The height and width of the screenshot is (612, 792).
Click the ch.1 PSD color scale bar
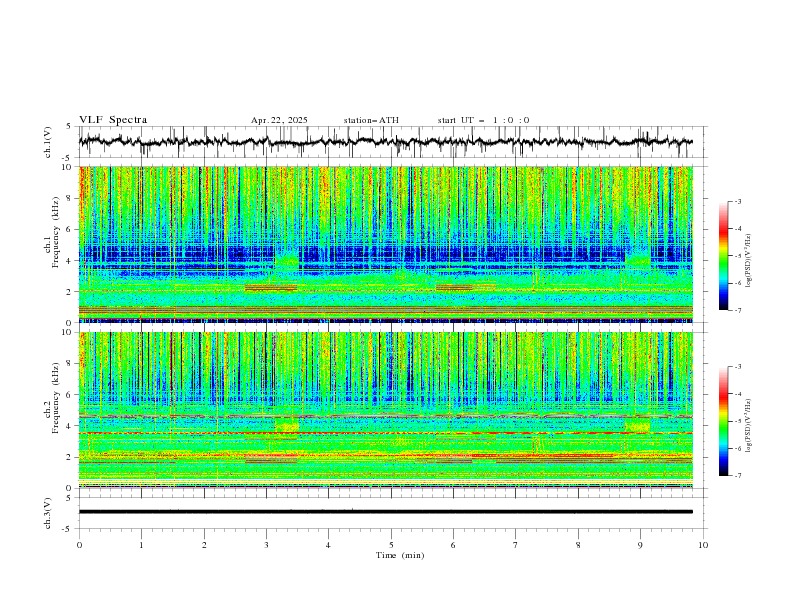723,256
